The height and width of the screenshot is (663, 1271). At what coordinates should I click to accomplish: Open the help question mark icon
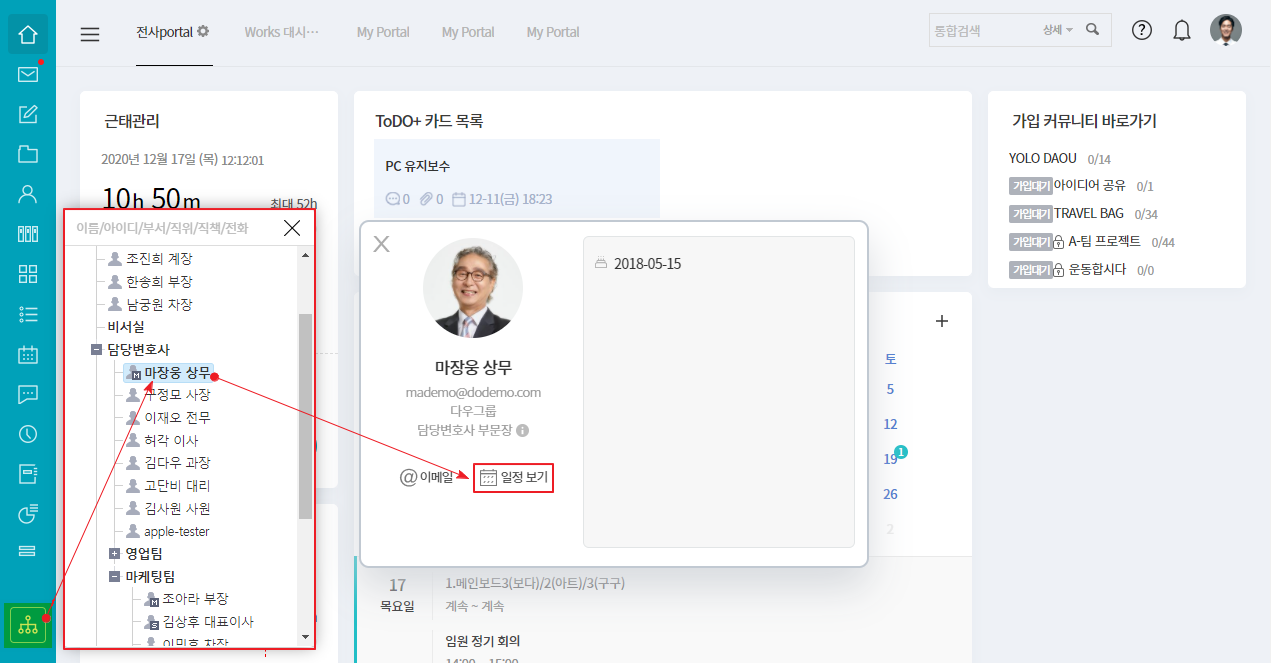click(x=1142, y=31)
